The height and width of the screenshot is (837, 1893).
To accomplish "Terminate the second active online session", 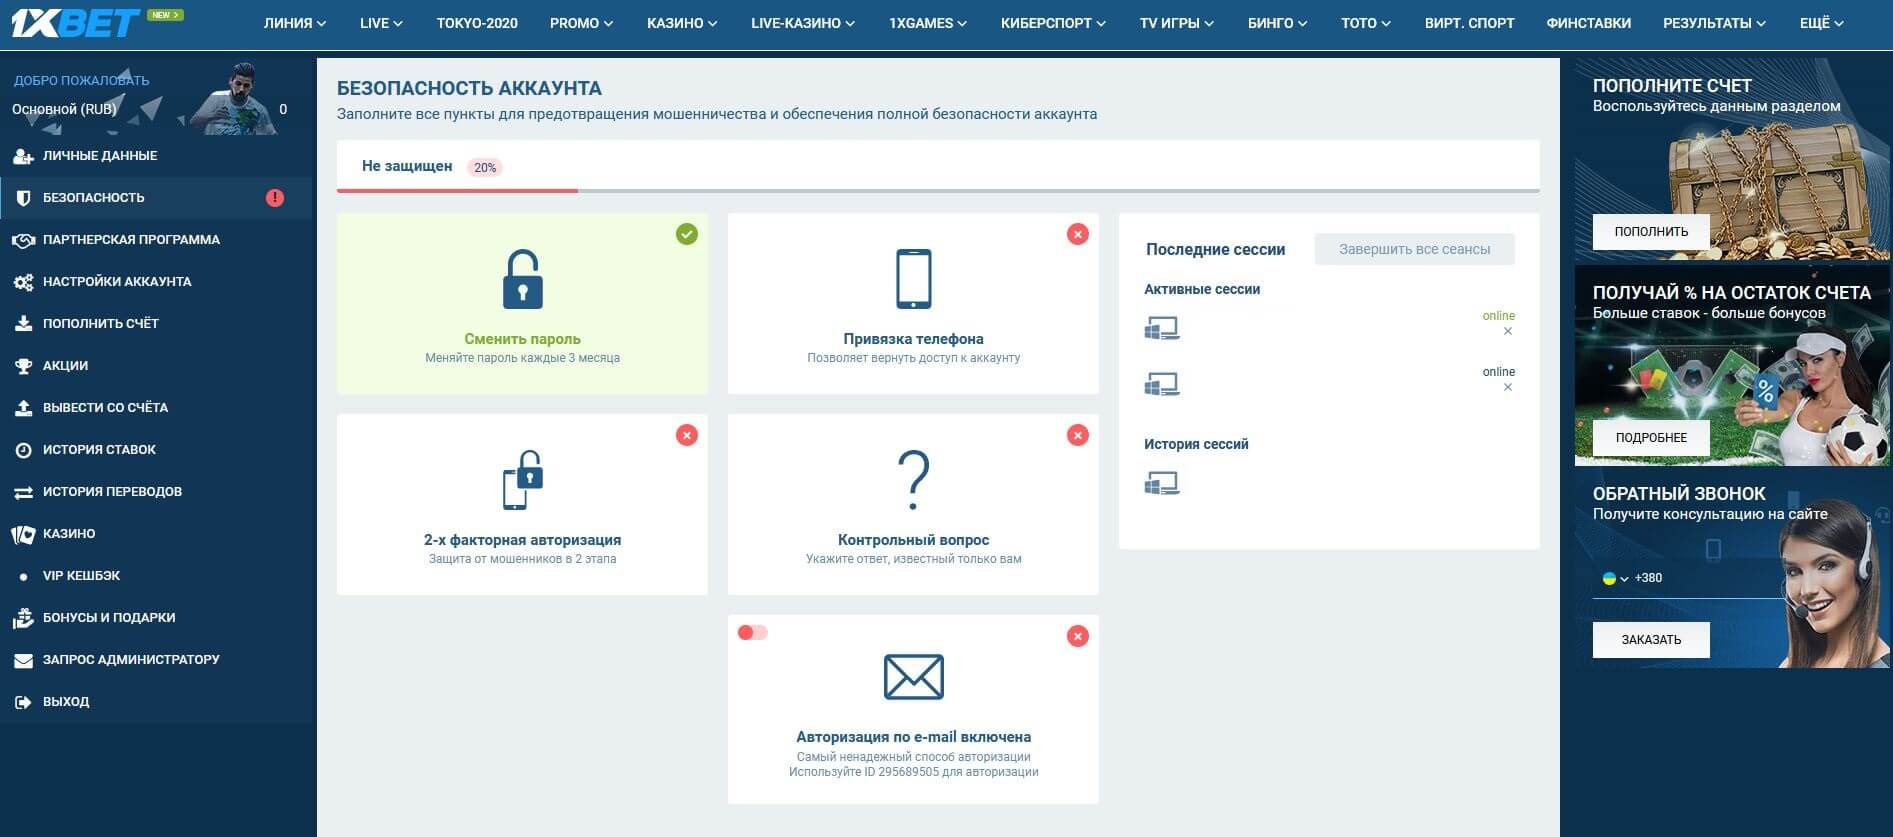I will tap(1508, 387).
